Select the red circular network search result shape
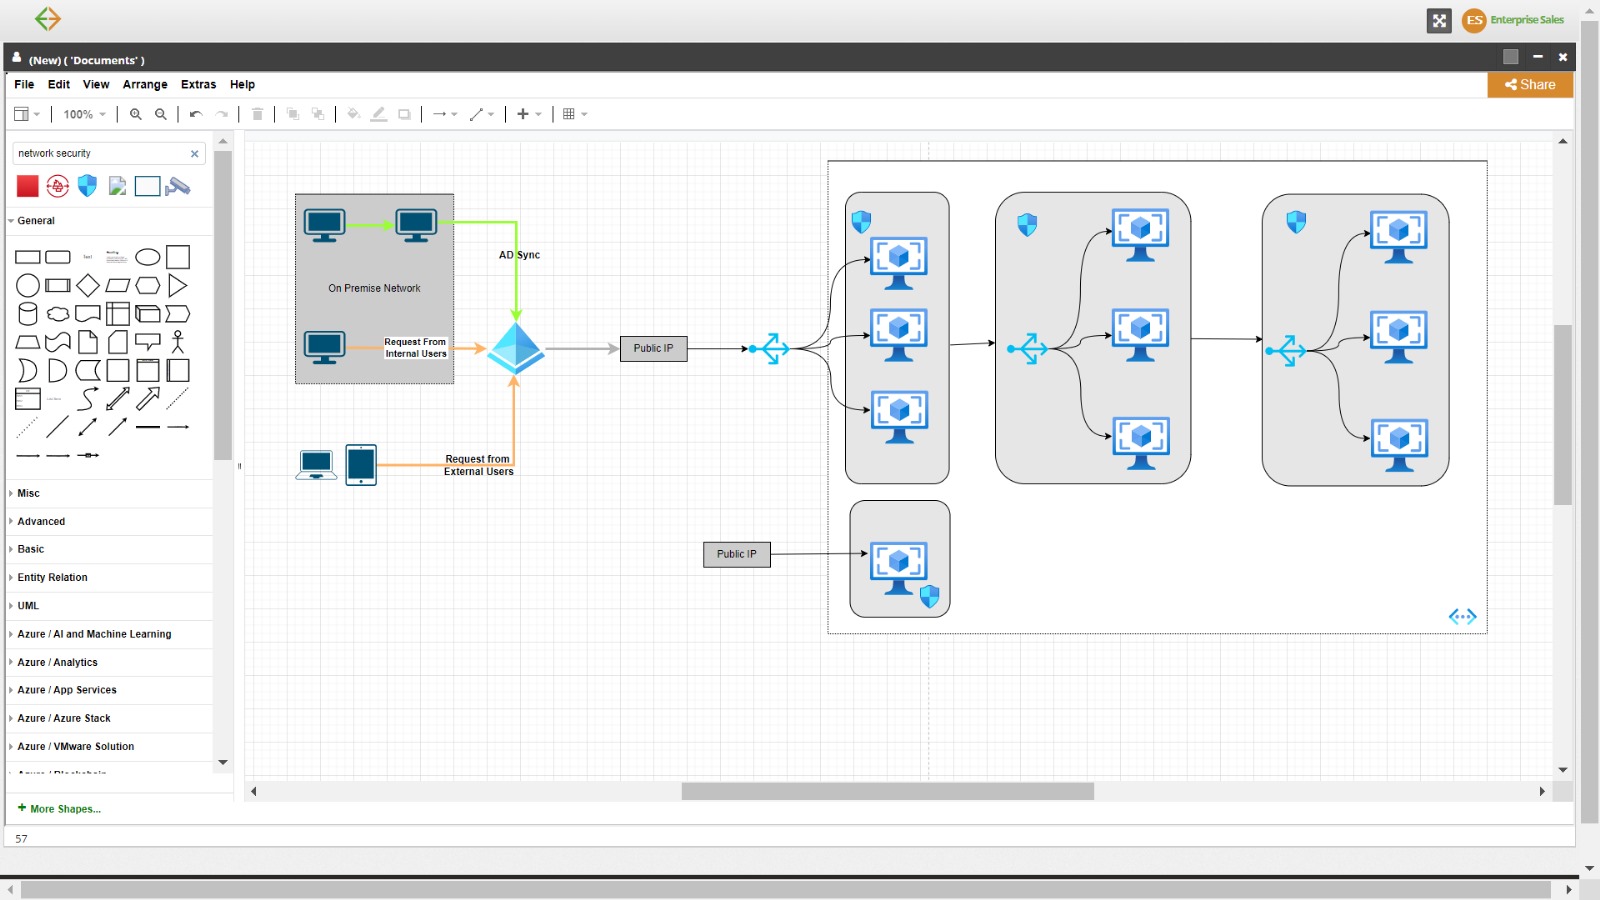 pyautogui.click(x=58, y=186)
